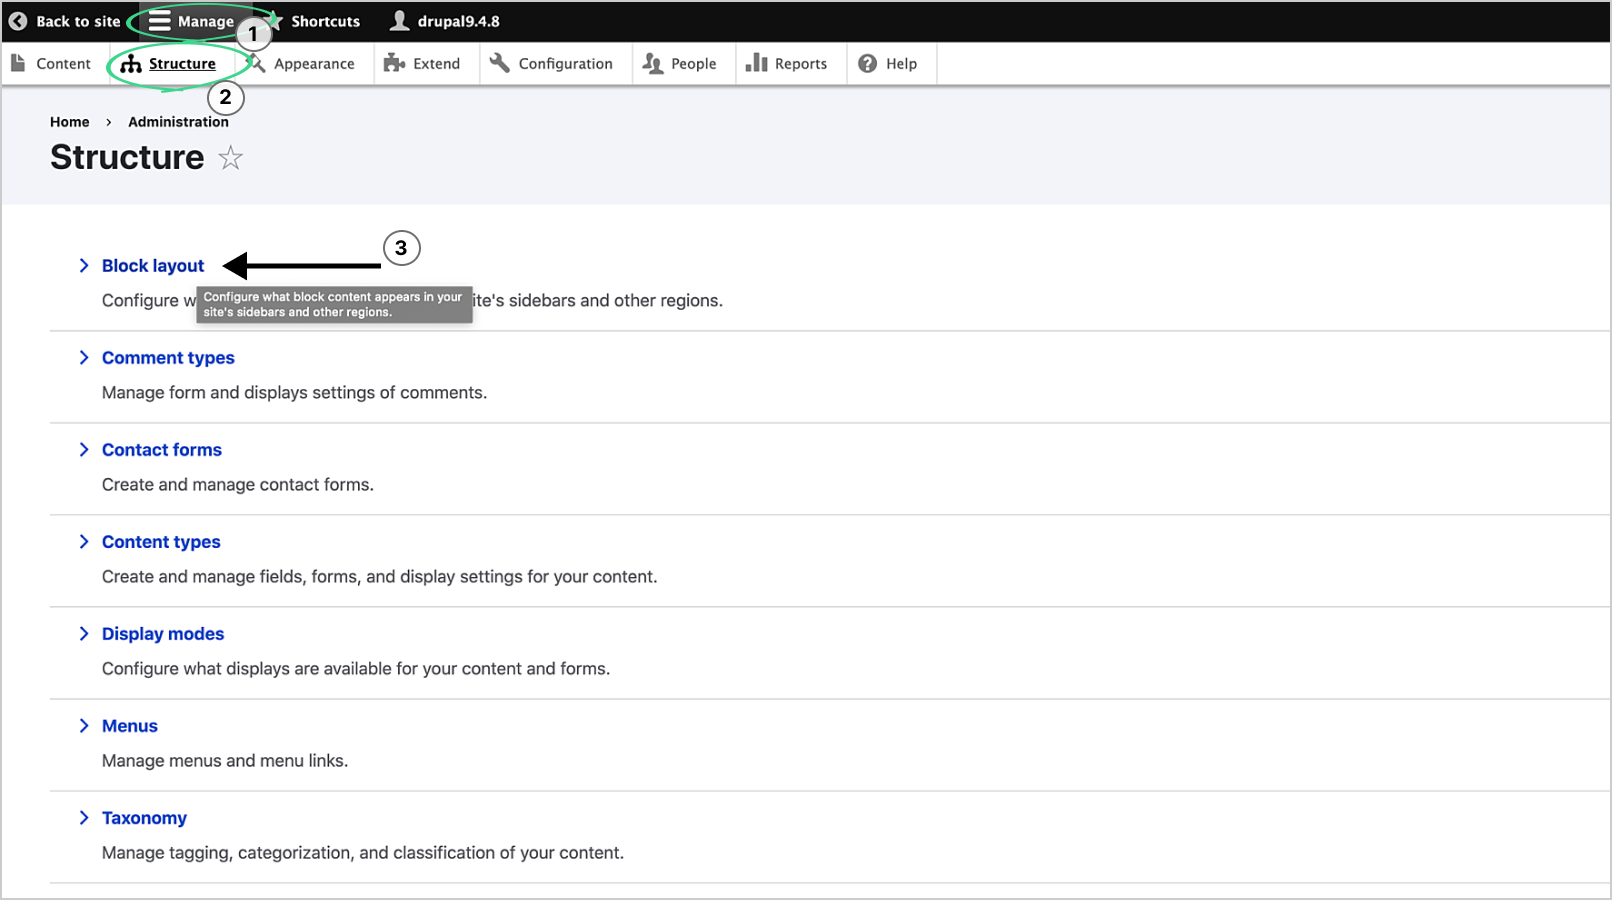Click the text "Create and manage contact forms."
Screen dimensions: 1612x900
click(x=238, y=484)
